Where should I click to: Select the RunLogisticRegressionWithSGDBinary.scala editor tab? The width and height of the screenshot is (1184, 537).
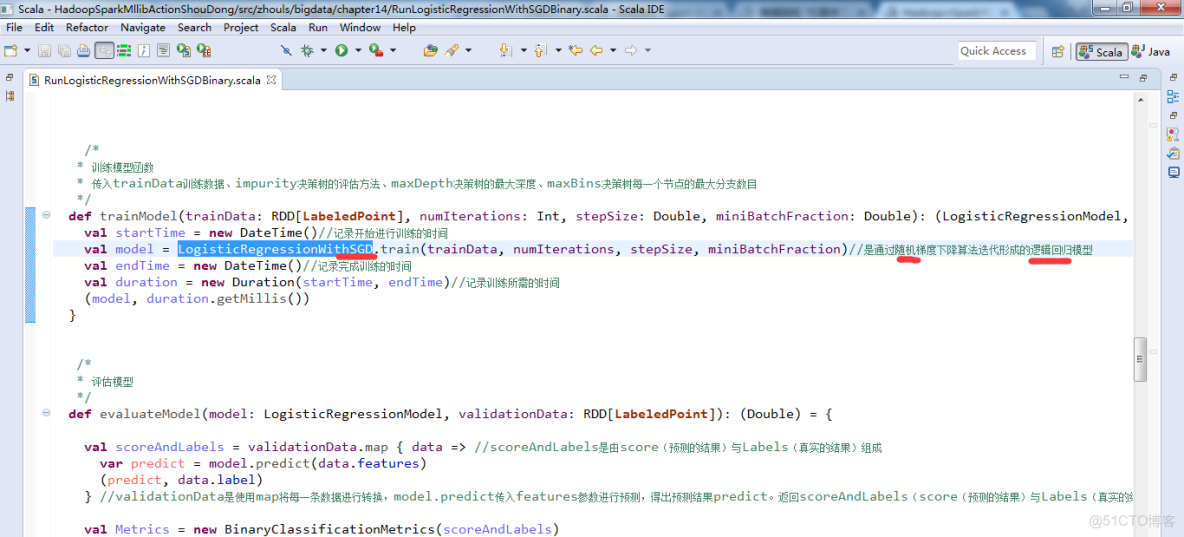pos(152,79)
